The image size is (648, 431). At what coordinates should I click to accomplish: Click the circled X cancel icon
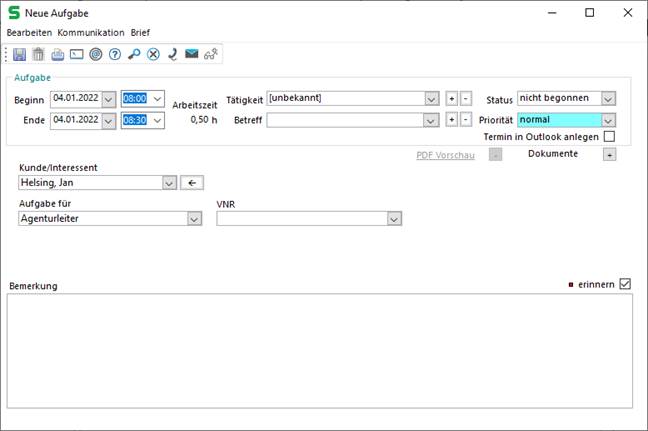pyautogui.click(x=153, y=54)
